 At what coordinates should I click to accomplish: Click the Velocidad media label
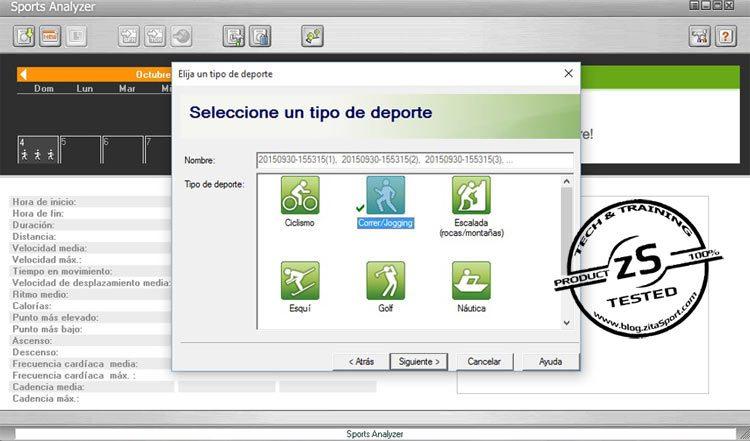(49, 248)
